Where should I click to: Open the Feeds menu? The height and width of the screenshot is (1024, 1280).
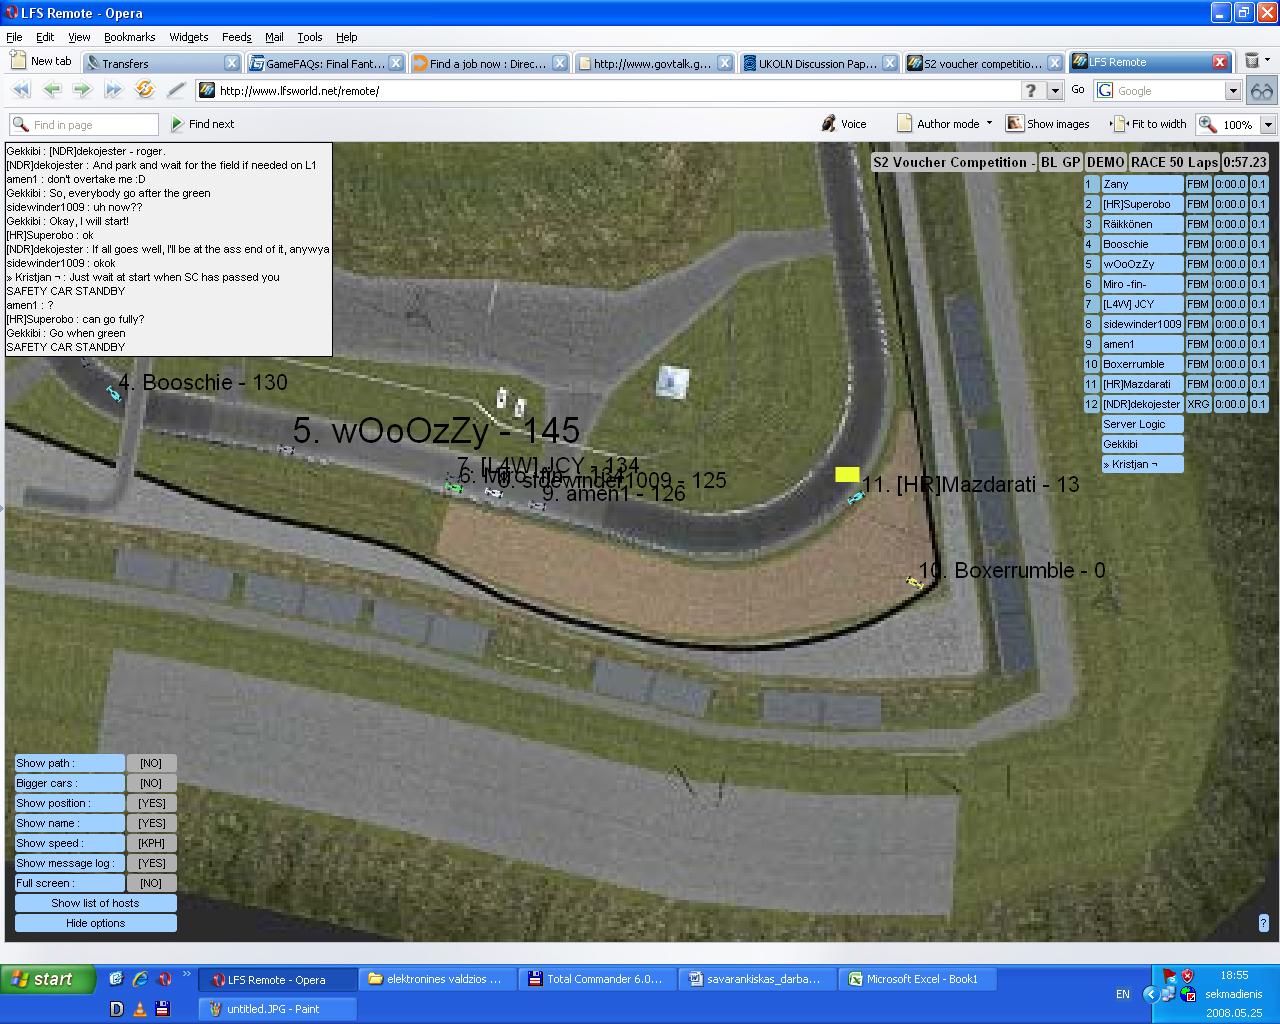(237, 37)
